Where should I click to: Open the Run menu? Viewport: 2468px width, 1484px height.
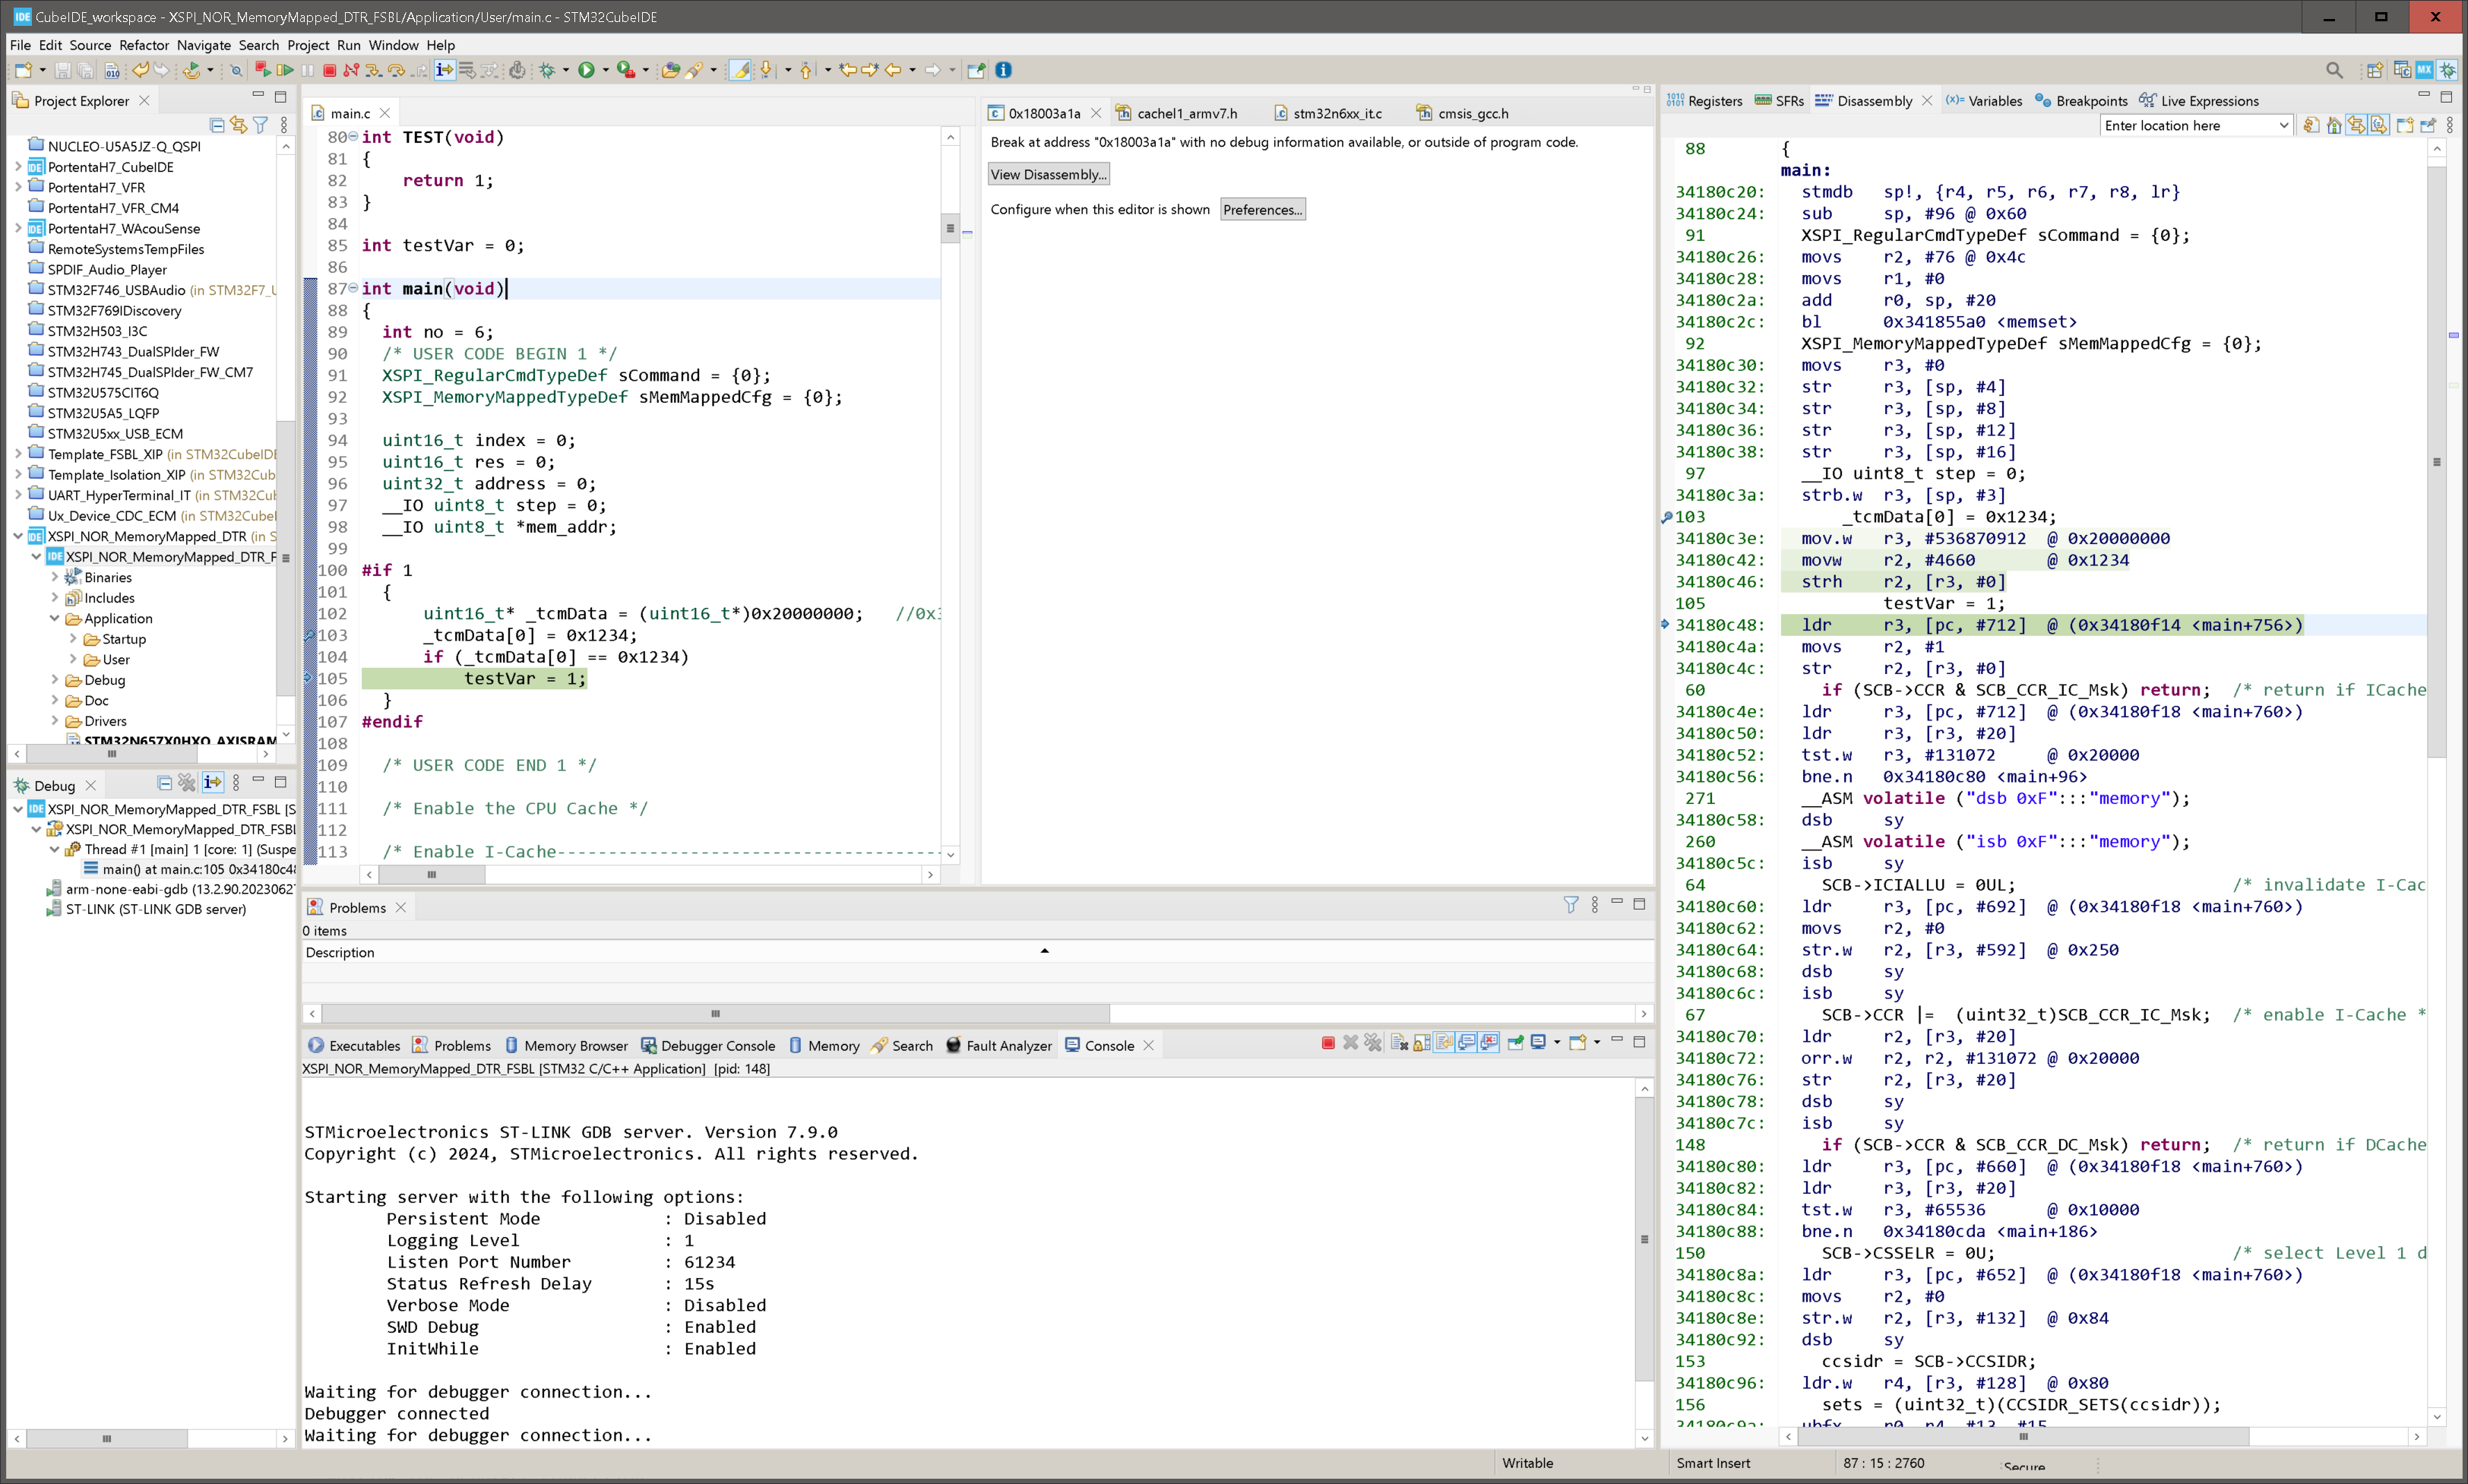click(348, 45)
